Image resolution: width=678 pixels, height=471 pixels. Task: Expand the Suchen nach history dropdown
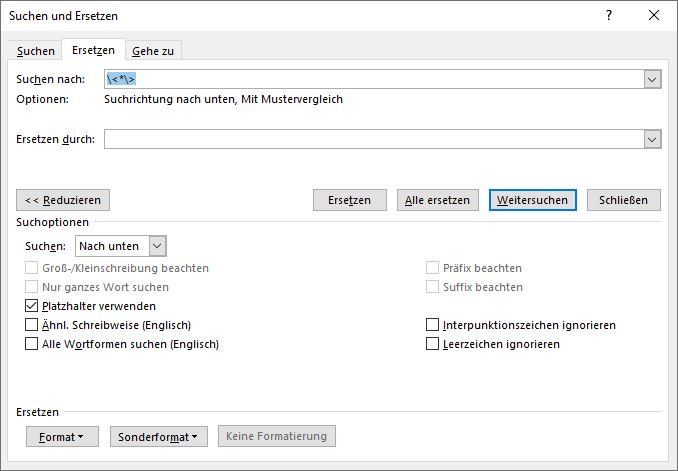653,80
